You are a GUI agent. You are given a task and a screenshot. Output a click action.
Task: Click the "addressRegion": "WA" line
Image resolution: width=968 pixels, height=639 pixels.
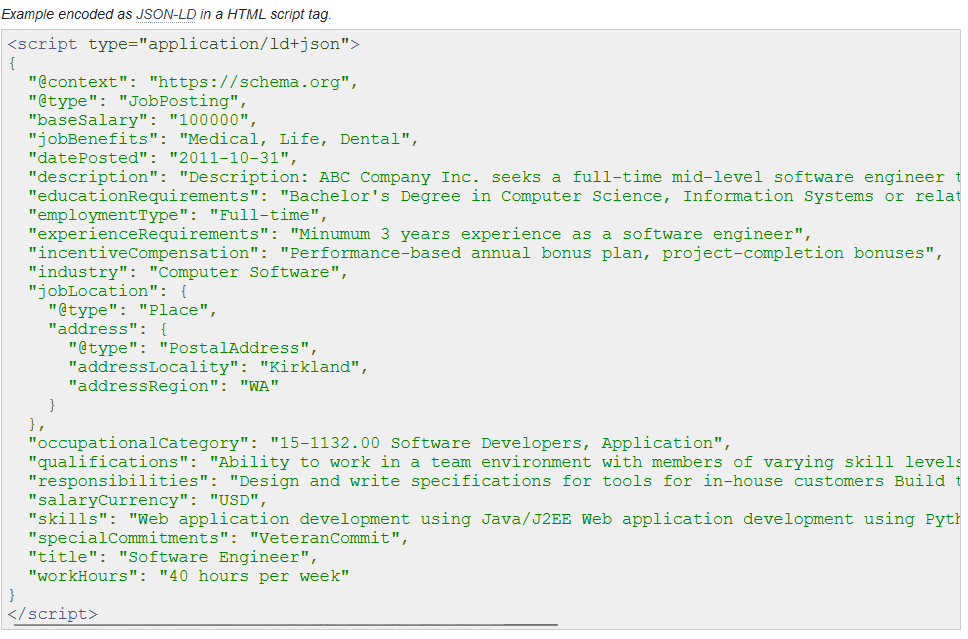(x=173, y=387)
